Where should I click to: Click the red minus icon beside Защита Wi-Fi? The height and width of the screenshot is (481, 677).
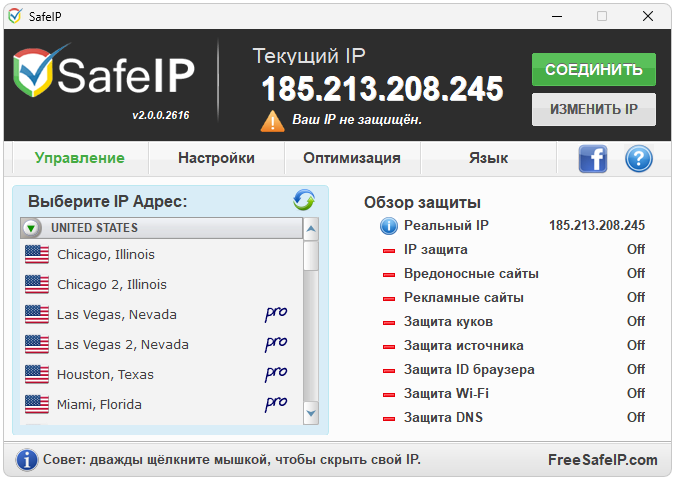tap(389, 395)
